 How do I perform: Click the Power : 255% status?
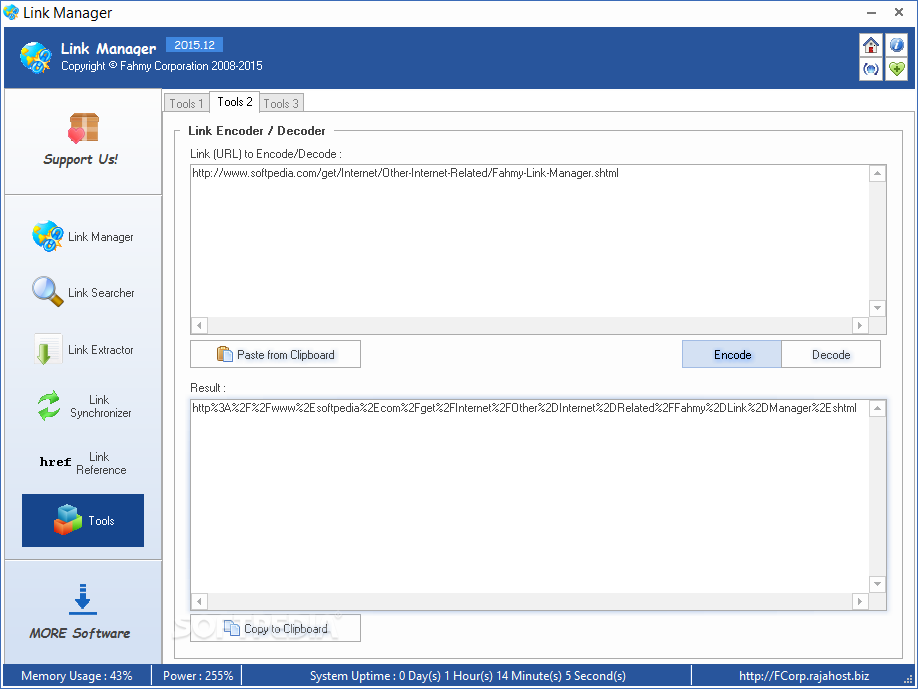tap(198, 676)
